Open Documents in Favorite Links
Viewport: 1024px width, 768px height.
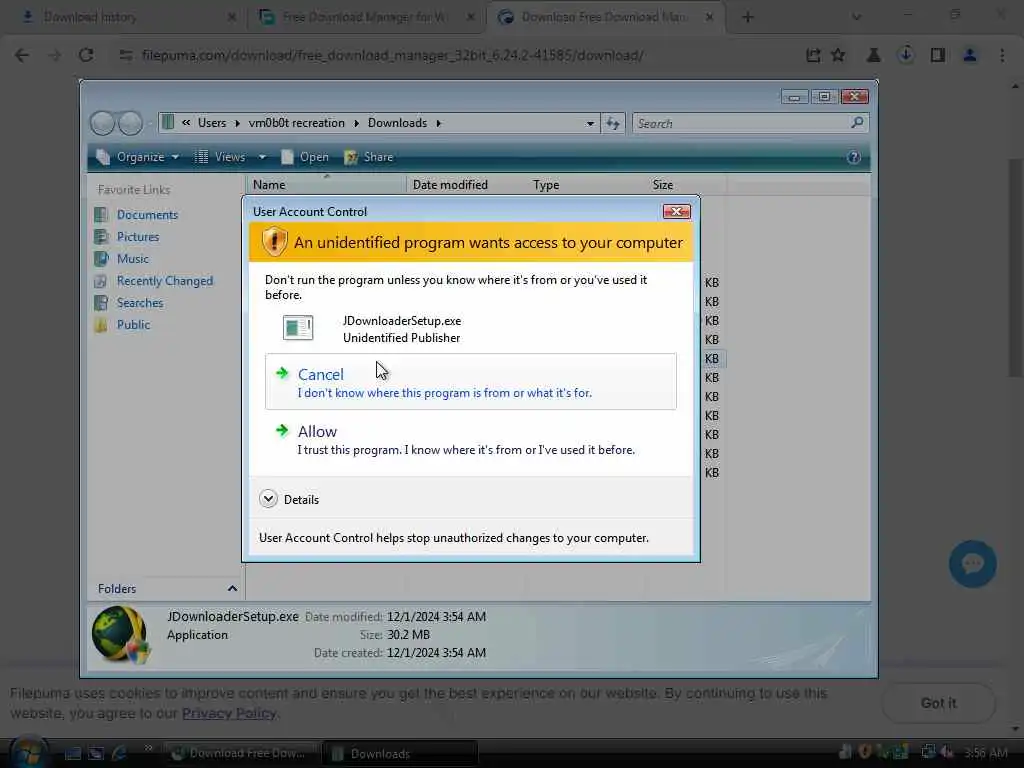[x=147, y=215]
